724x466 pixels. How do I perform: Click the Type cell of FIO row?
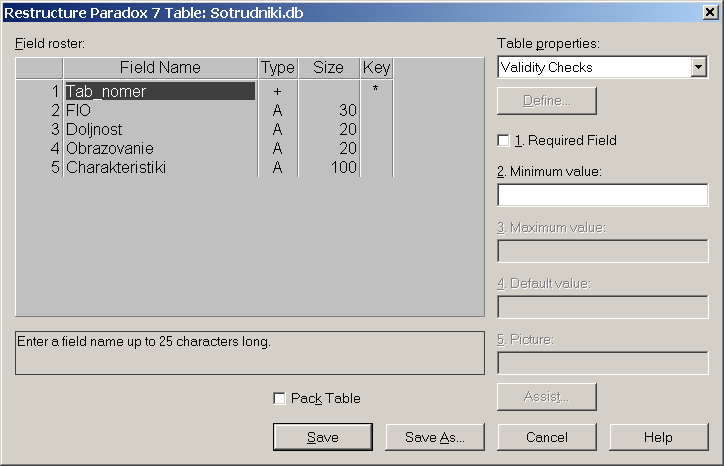pyautogui.click(x=277, y=110)
